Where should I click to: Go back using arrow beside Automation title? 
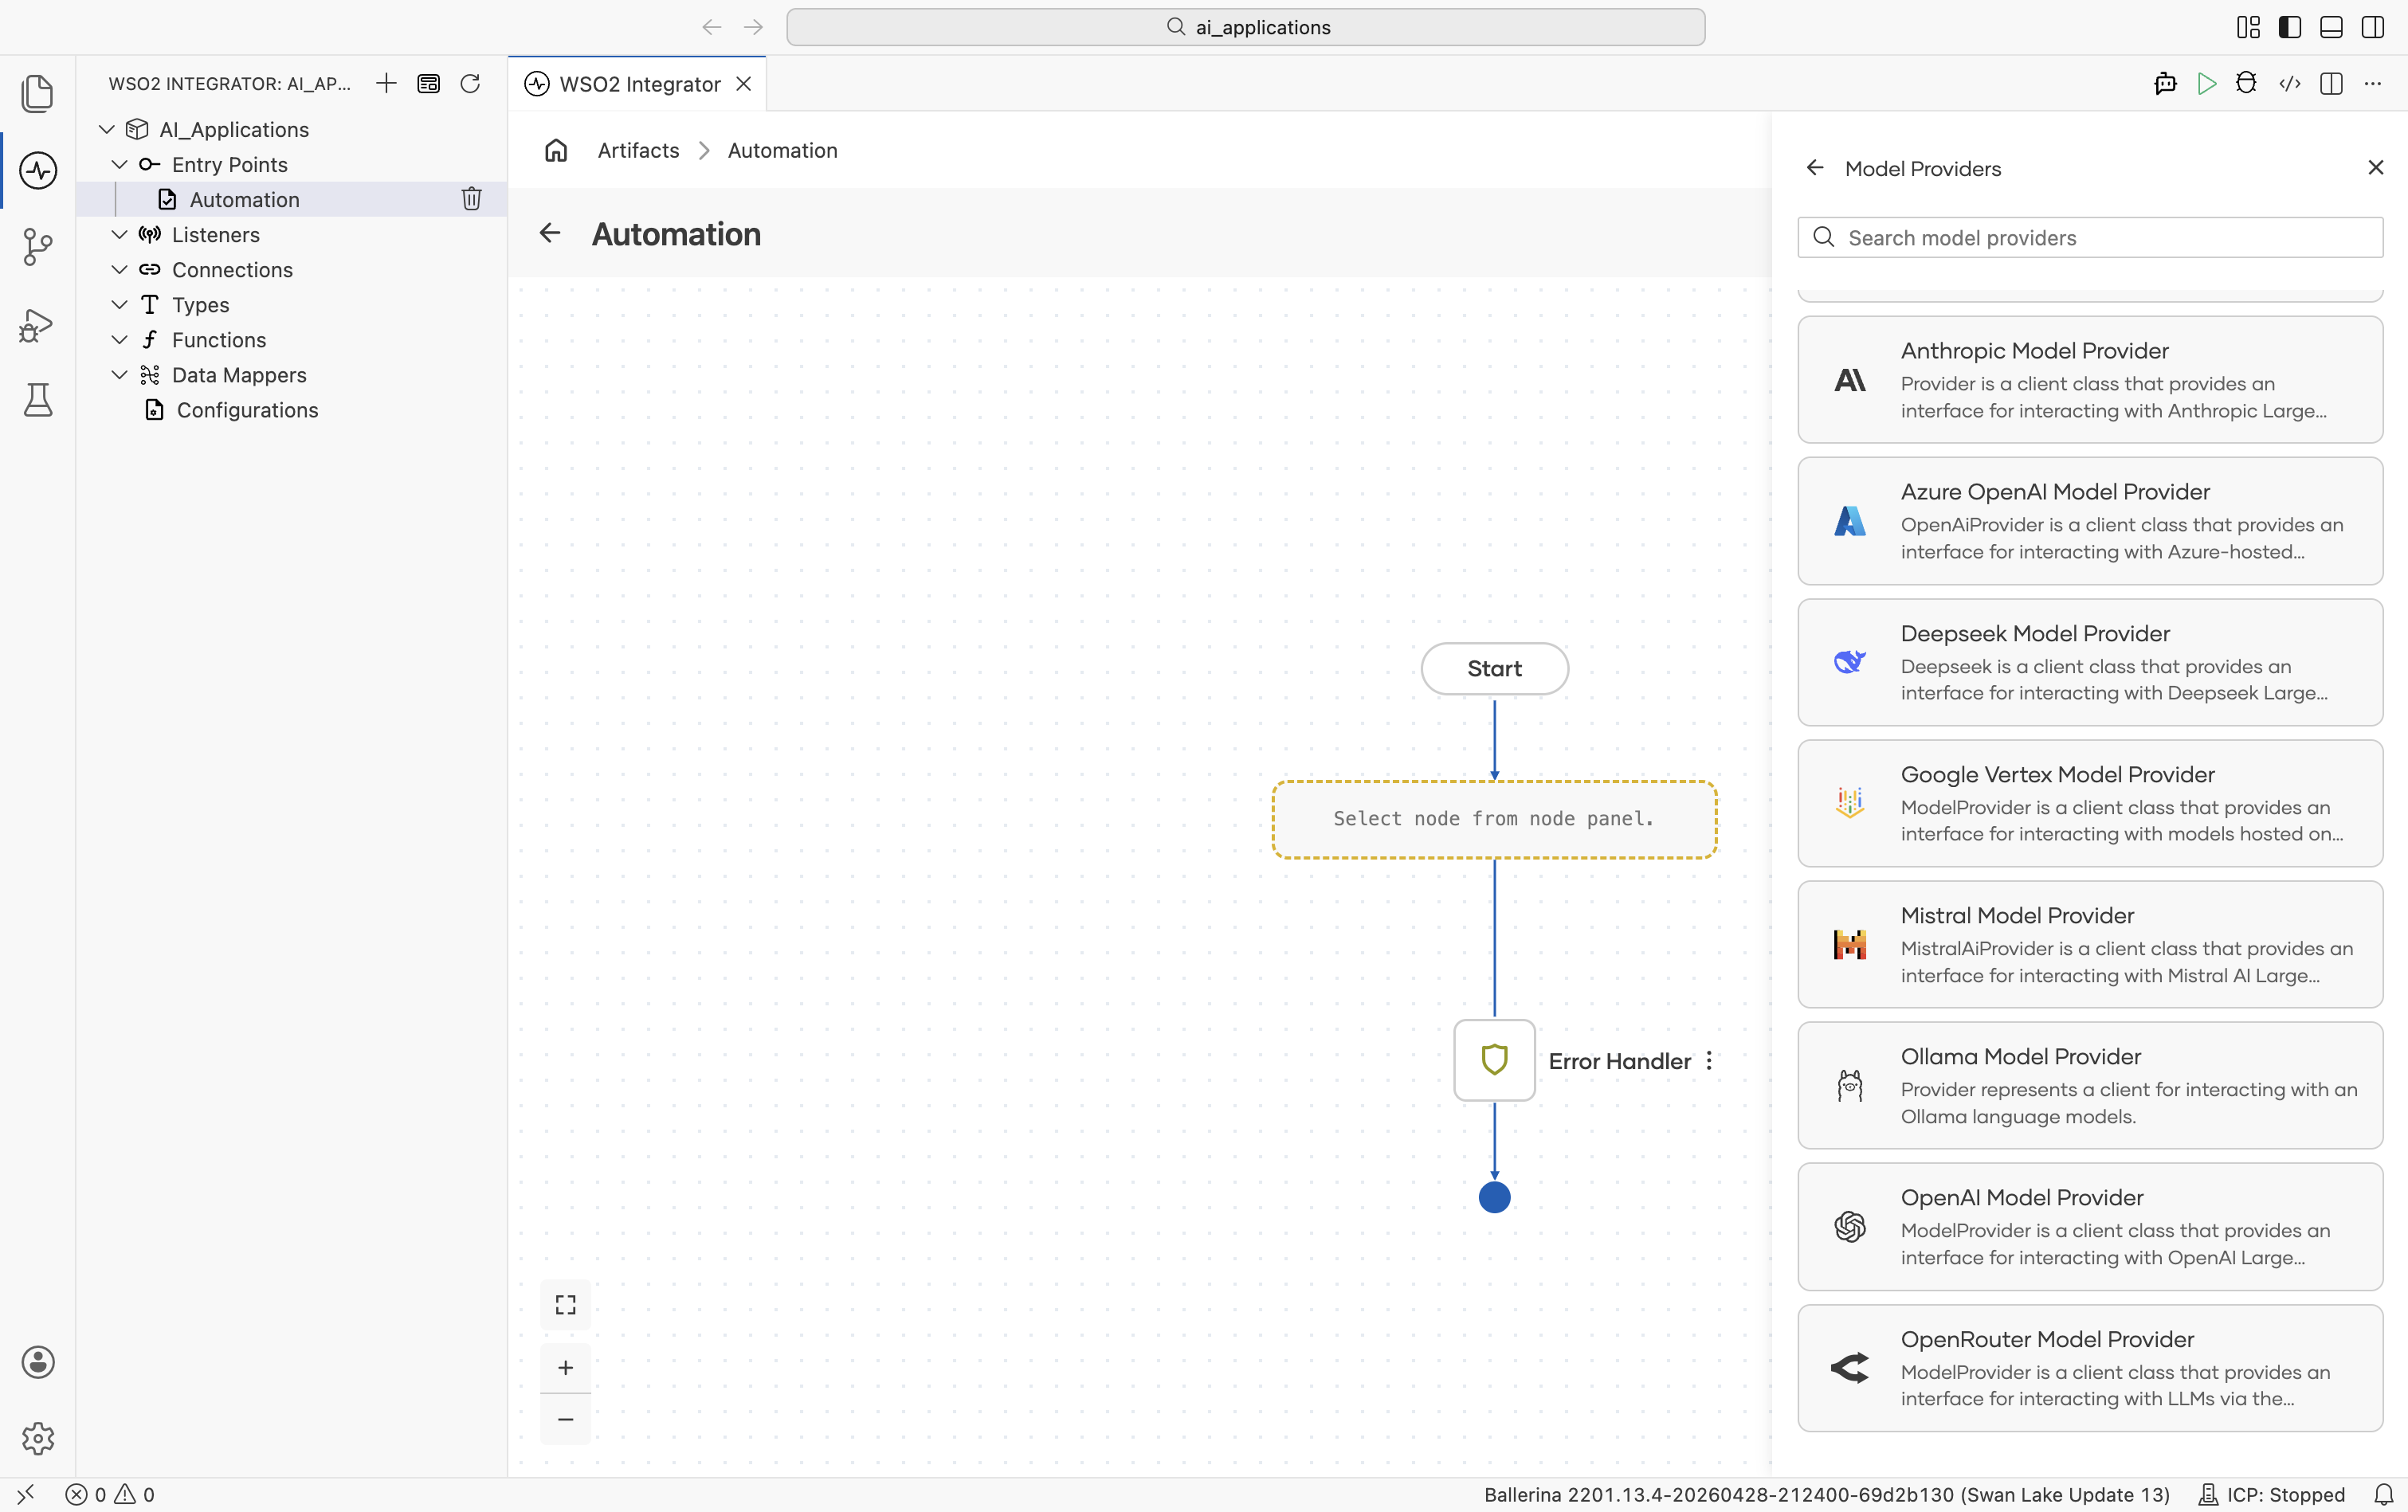pos(550,233)
